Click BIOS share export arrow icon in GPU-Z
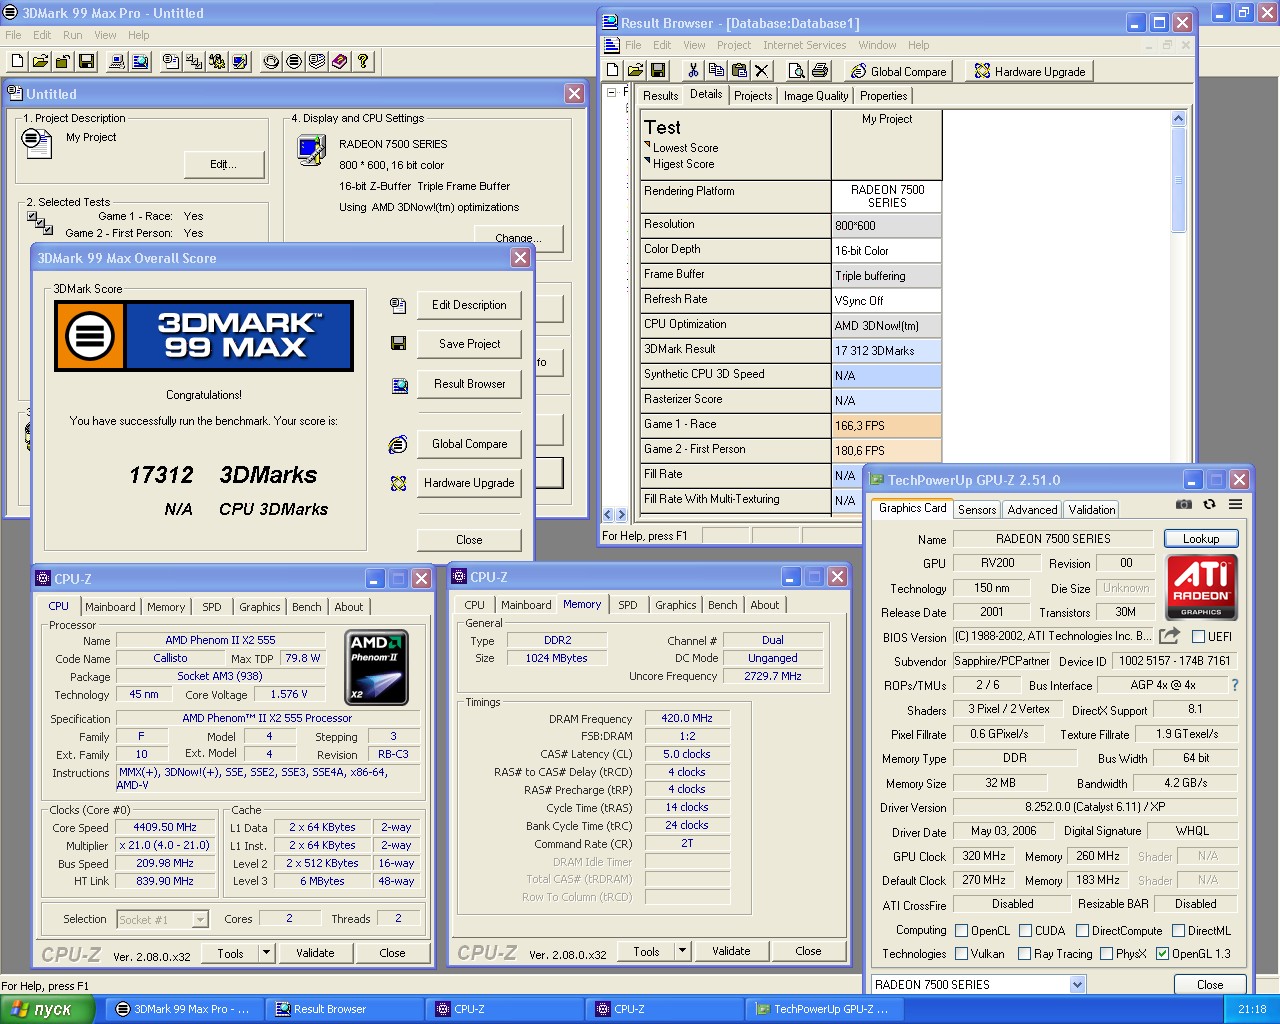 pos(1169,636)
